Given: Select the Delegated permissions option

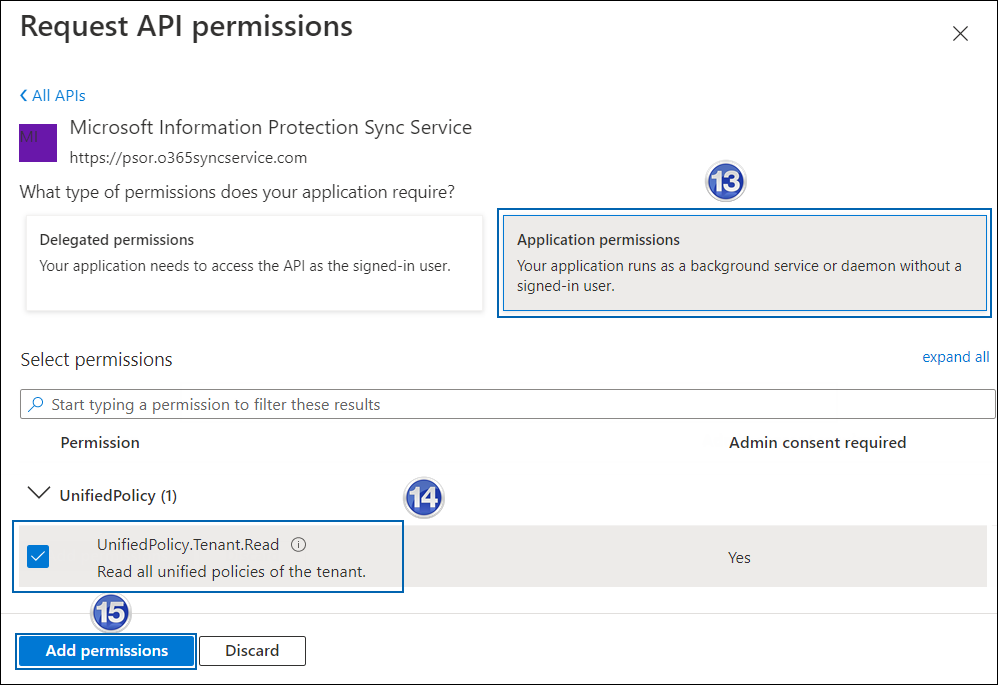Looking at the screenshot, I should coord(254,265).
